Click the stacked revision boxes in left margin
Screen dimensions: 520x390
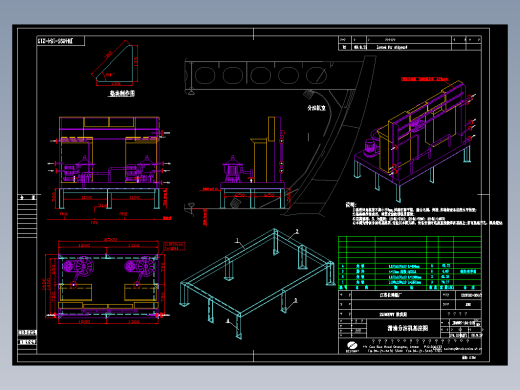pos(27,217)
